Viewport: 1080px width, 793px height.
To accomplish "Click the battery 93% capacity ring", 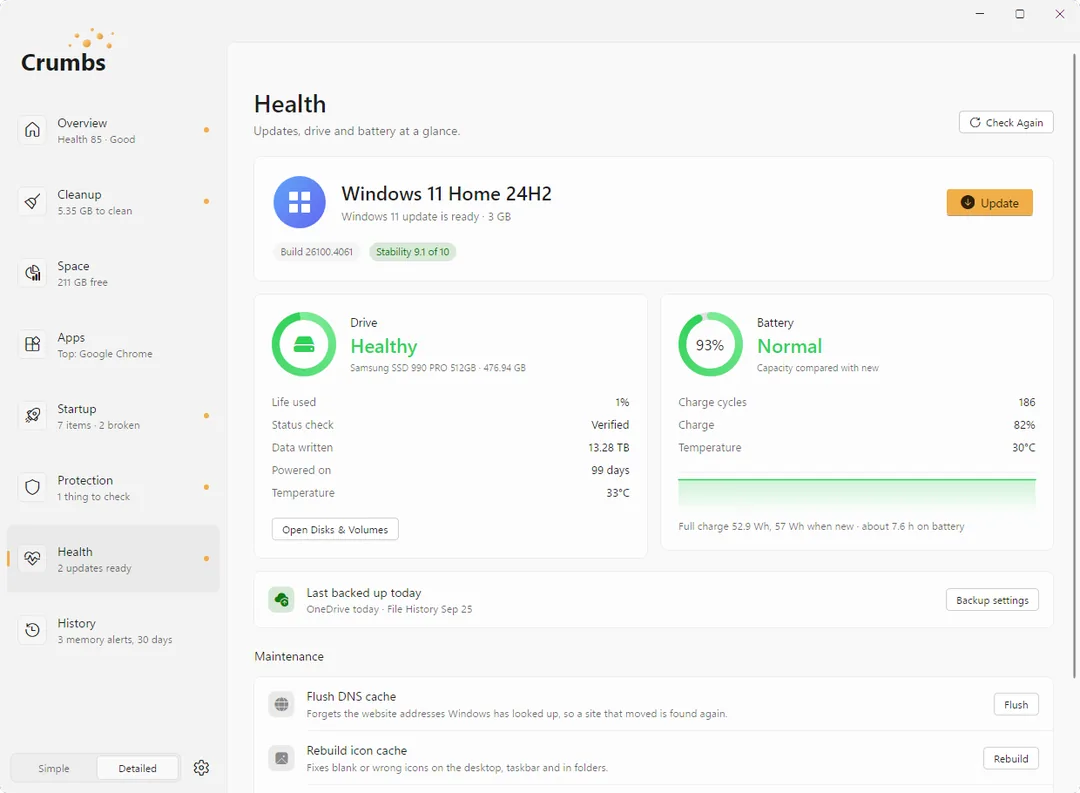I will click(x=710, y=344).
